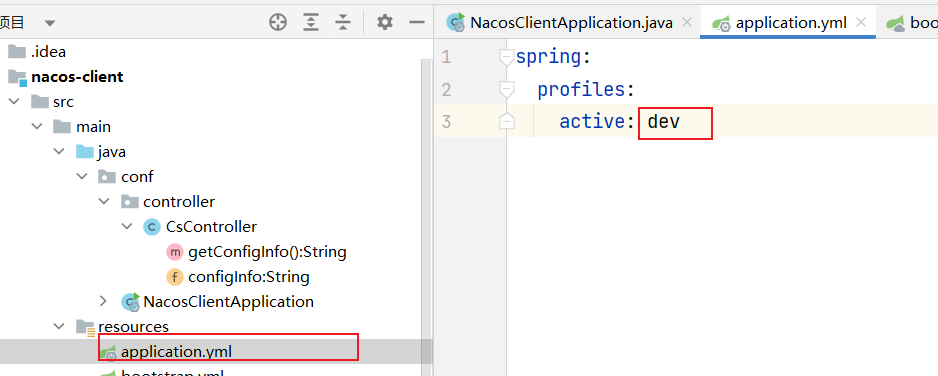
Task: Click the configInfo field icon
Action: coord(174,277)
